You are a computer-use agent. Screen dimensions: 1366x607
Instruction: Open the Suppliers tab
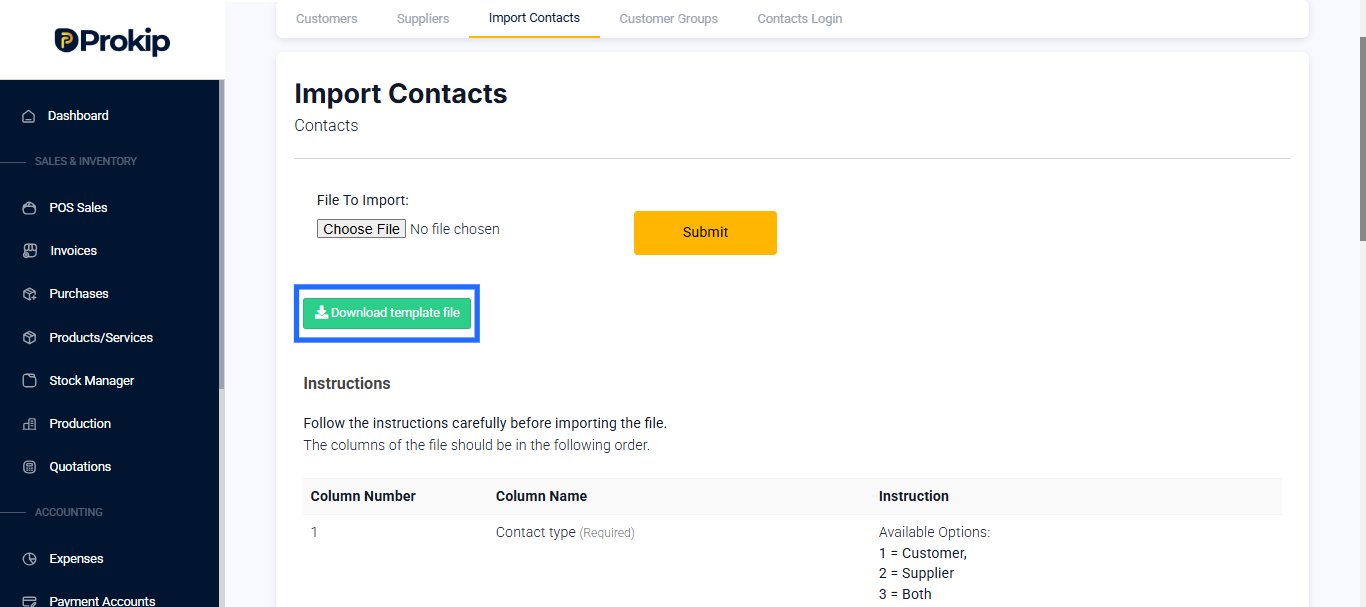pyautogui.click(x=423, y=18)
